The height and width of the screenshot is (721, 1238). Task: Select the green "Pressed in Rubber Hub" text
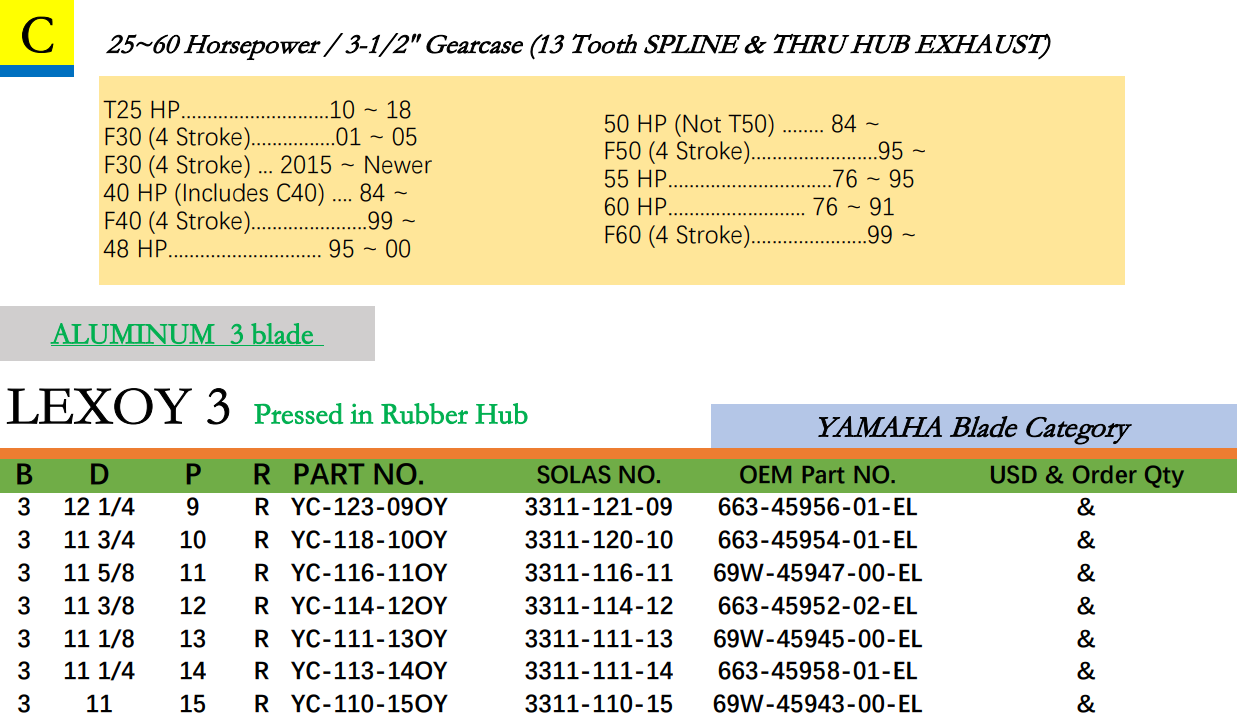[391, 414]
